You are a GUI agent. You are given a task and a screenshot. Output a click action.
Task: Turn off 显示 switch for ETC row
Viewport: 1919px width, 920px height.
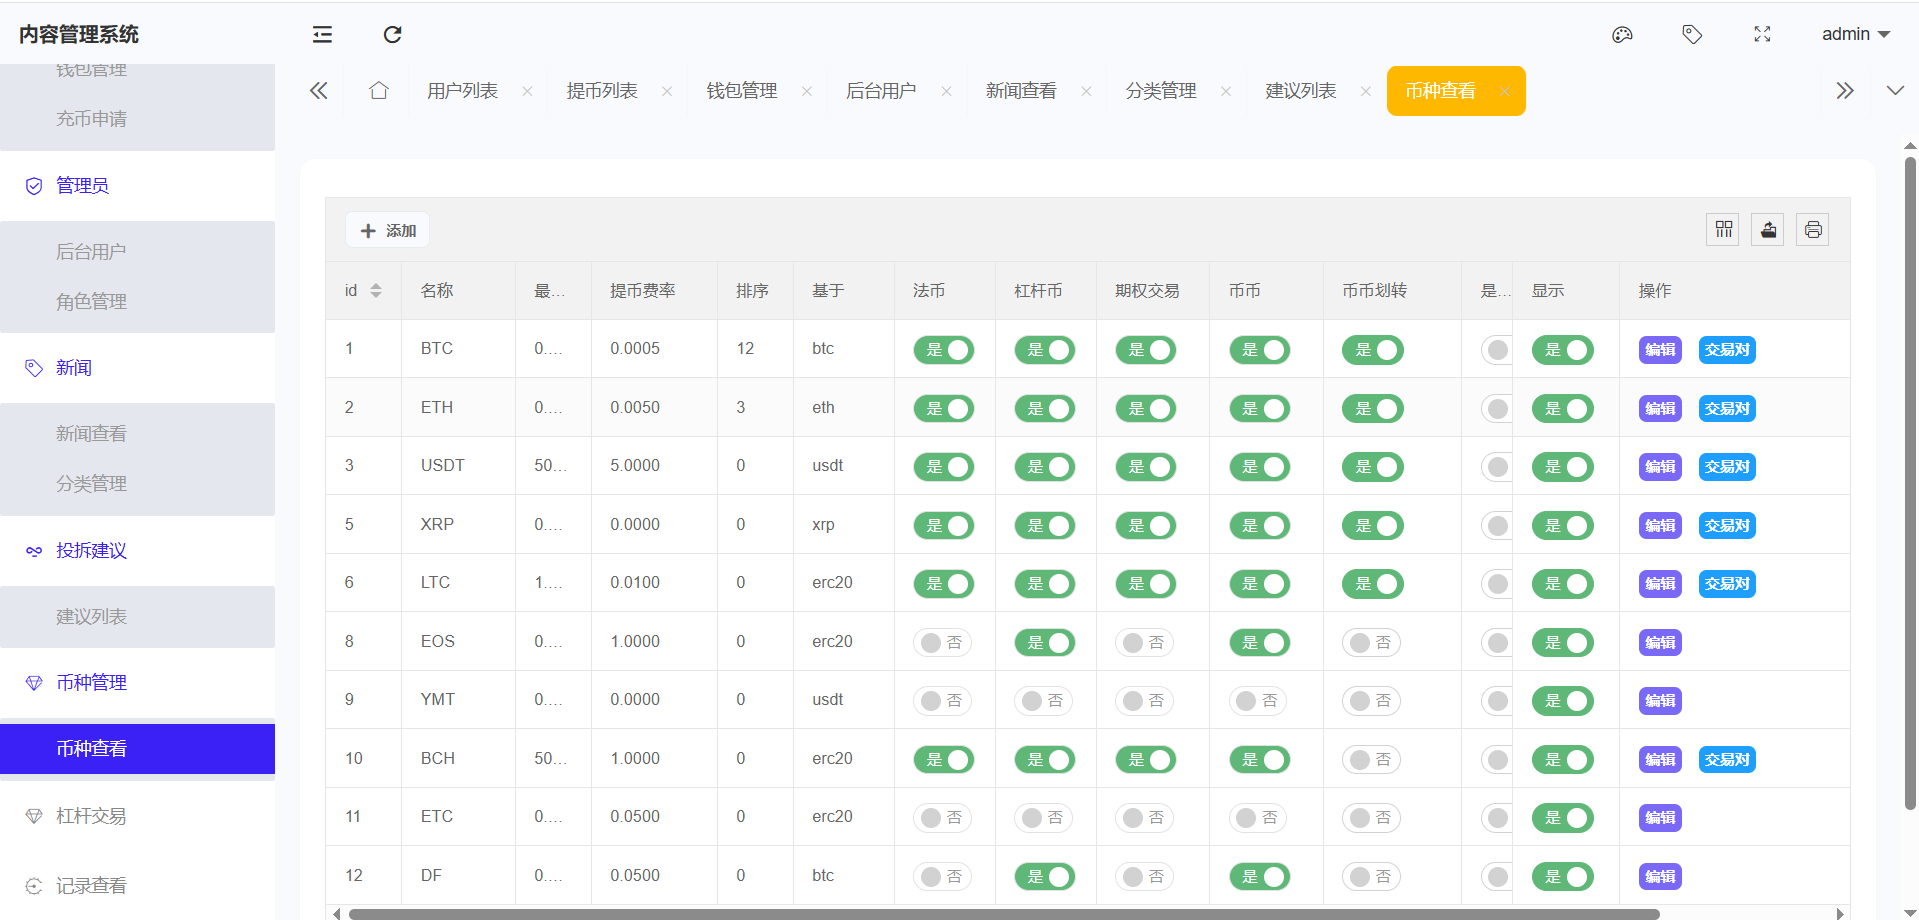[1562, 818]
